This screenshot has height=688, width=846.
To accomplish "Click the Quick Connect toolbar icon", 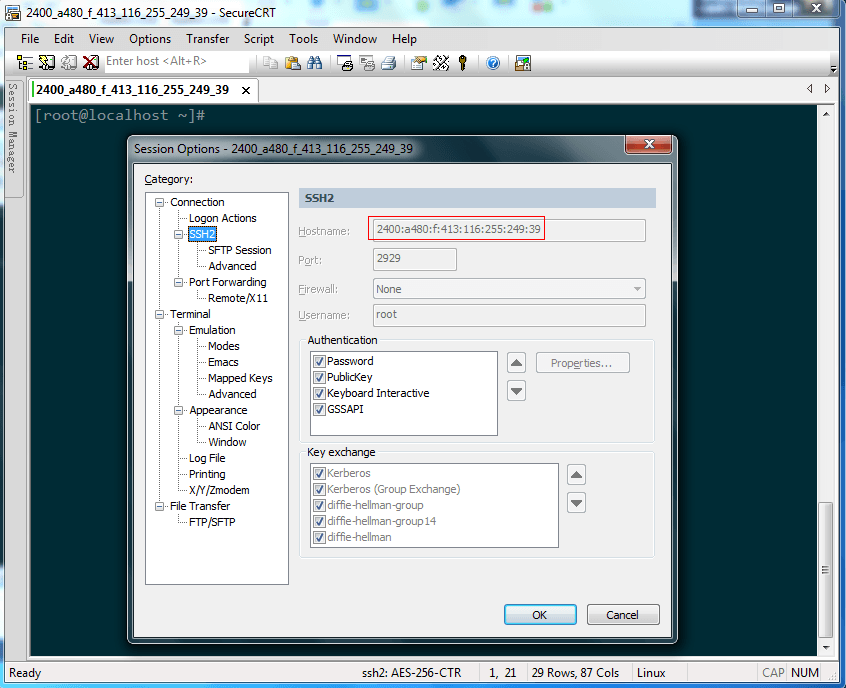I will [47, 62].
